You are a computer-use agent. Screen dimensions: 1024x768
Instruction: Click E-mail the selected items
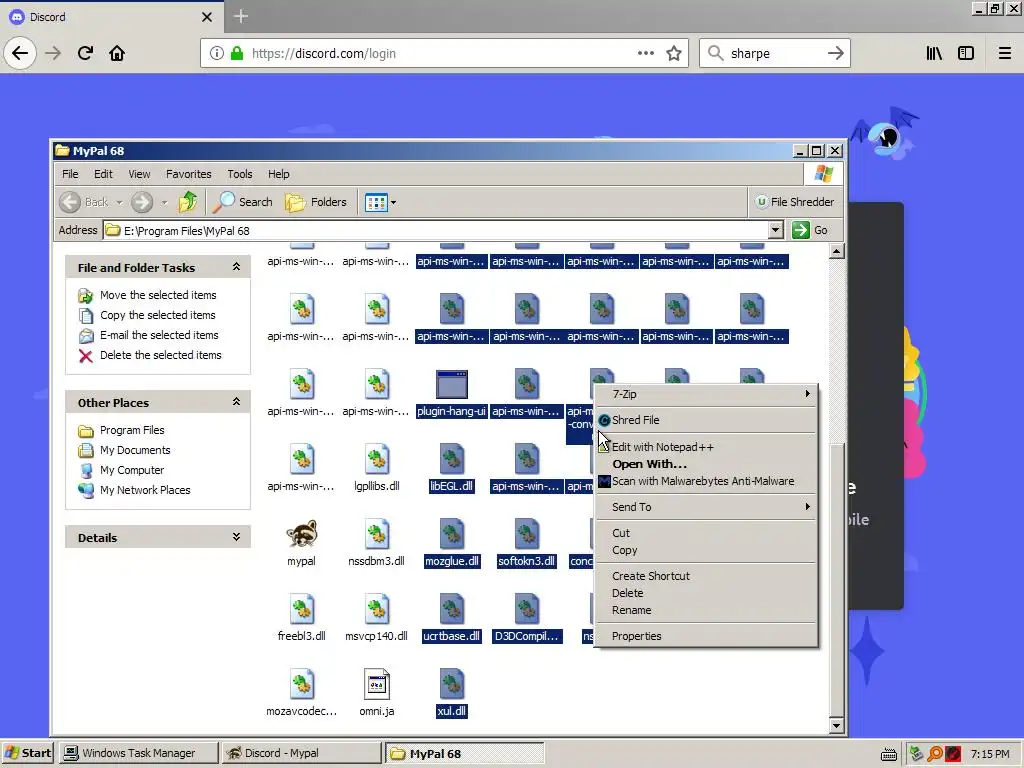159,335
